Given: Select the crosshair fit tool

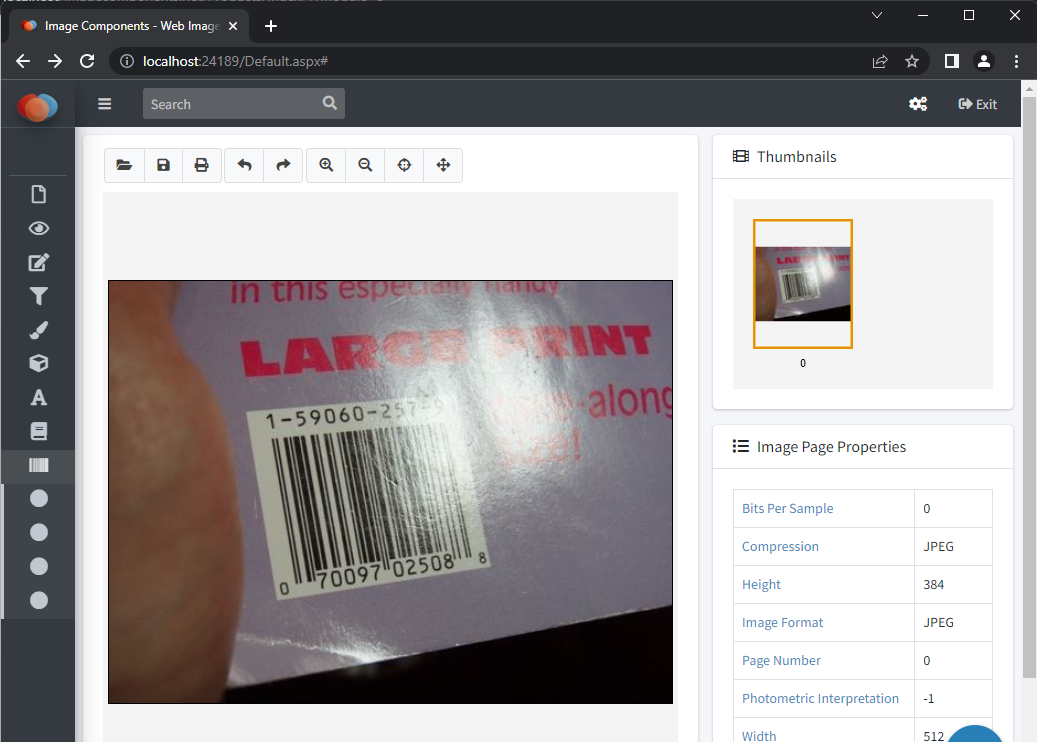Looking at the screenshot, I should click(404, 165).
